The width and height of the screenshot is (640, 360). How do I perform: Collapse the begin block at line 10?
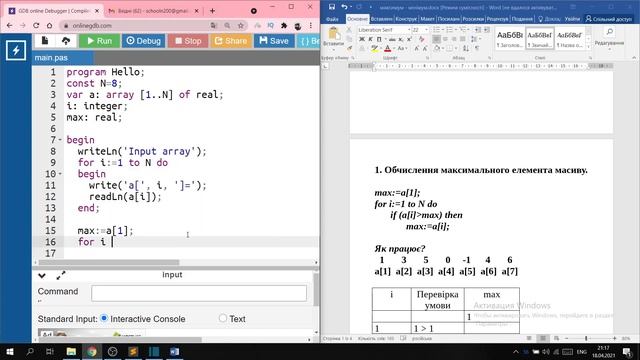60,174
